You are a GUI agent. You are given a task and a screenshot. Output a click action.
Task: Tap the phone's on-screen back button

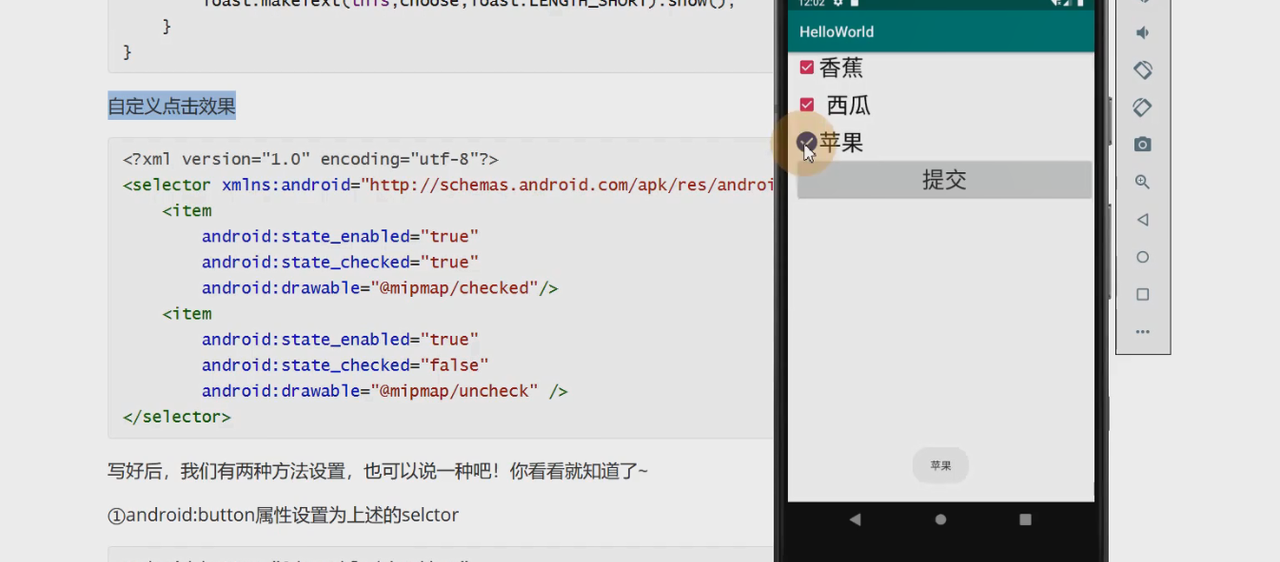point(855,519)
